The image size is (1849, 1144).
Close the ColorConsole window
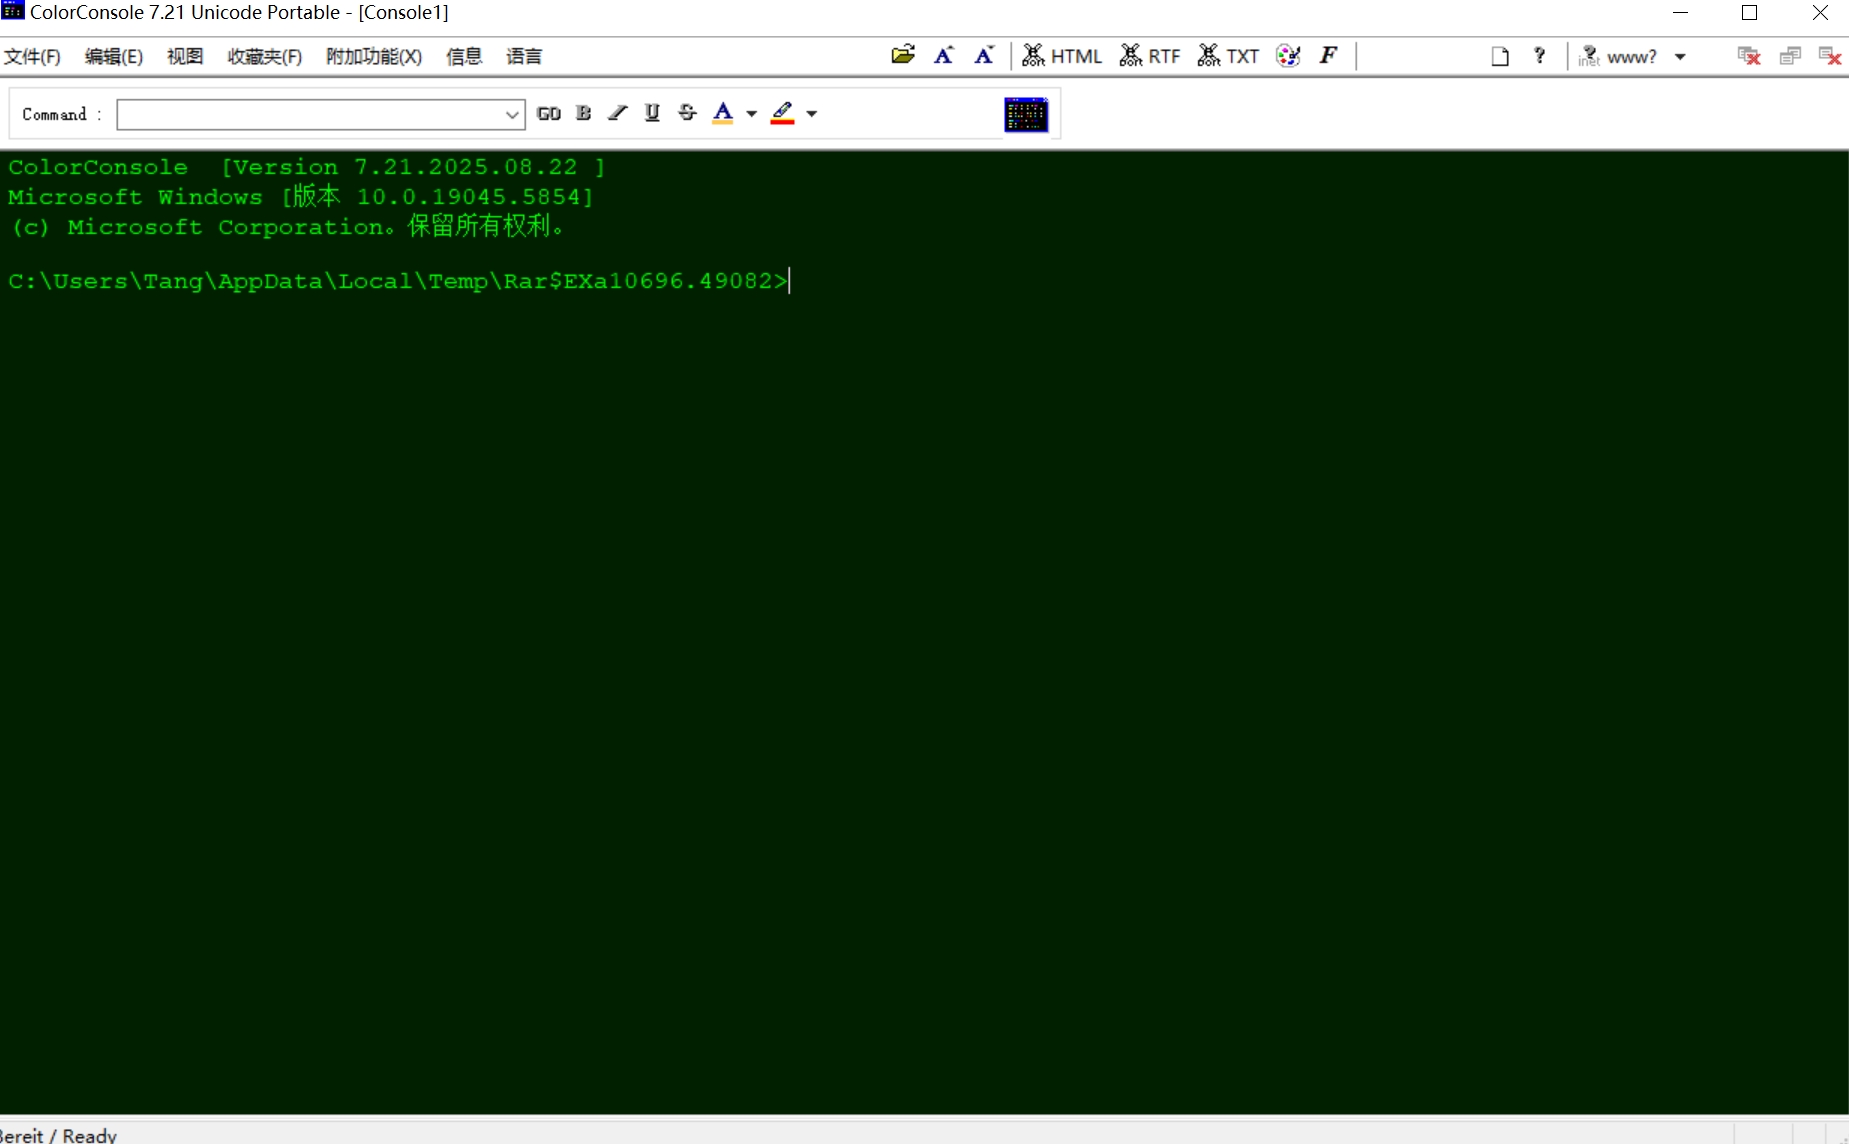click(1820, 13)
